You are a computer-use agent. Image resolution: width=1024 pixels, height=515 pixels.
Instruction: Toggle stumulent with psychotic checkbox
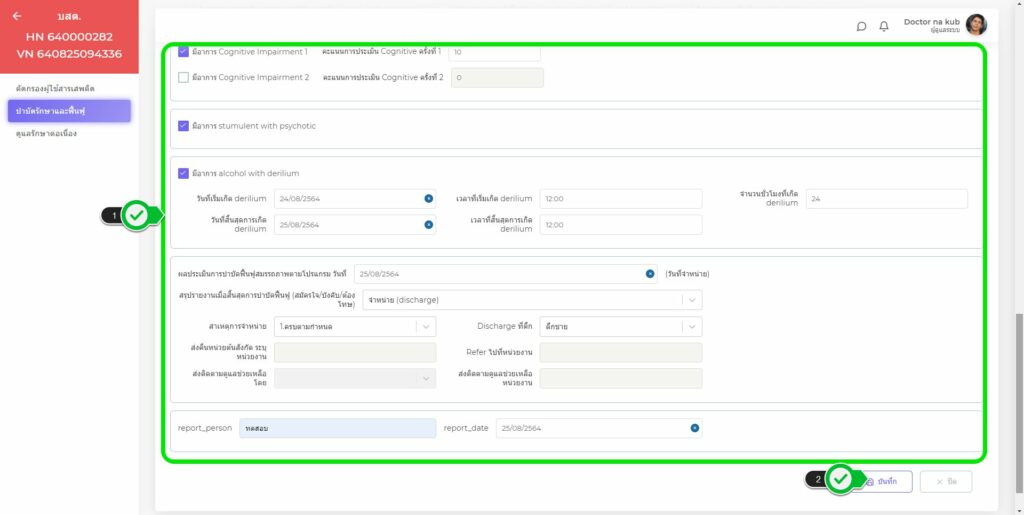[183, 126]
